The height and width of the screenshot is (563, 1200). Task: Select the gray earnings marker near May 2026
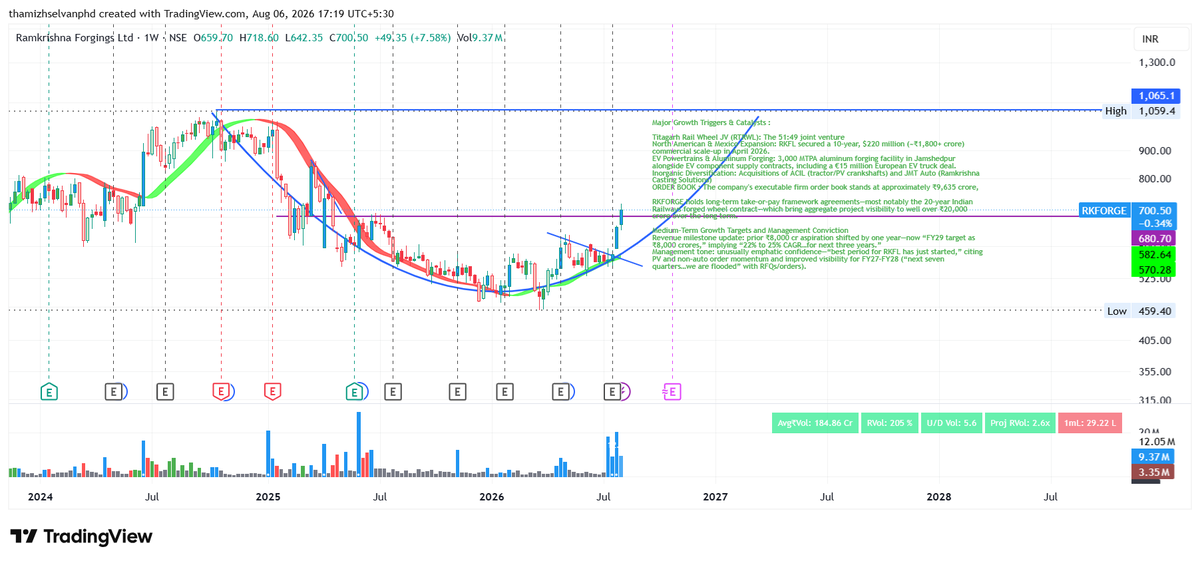[560, 392]
